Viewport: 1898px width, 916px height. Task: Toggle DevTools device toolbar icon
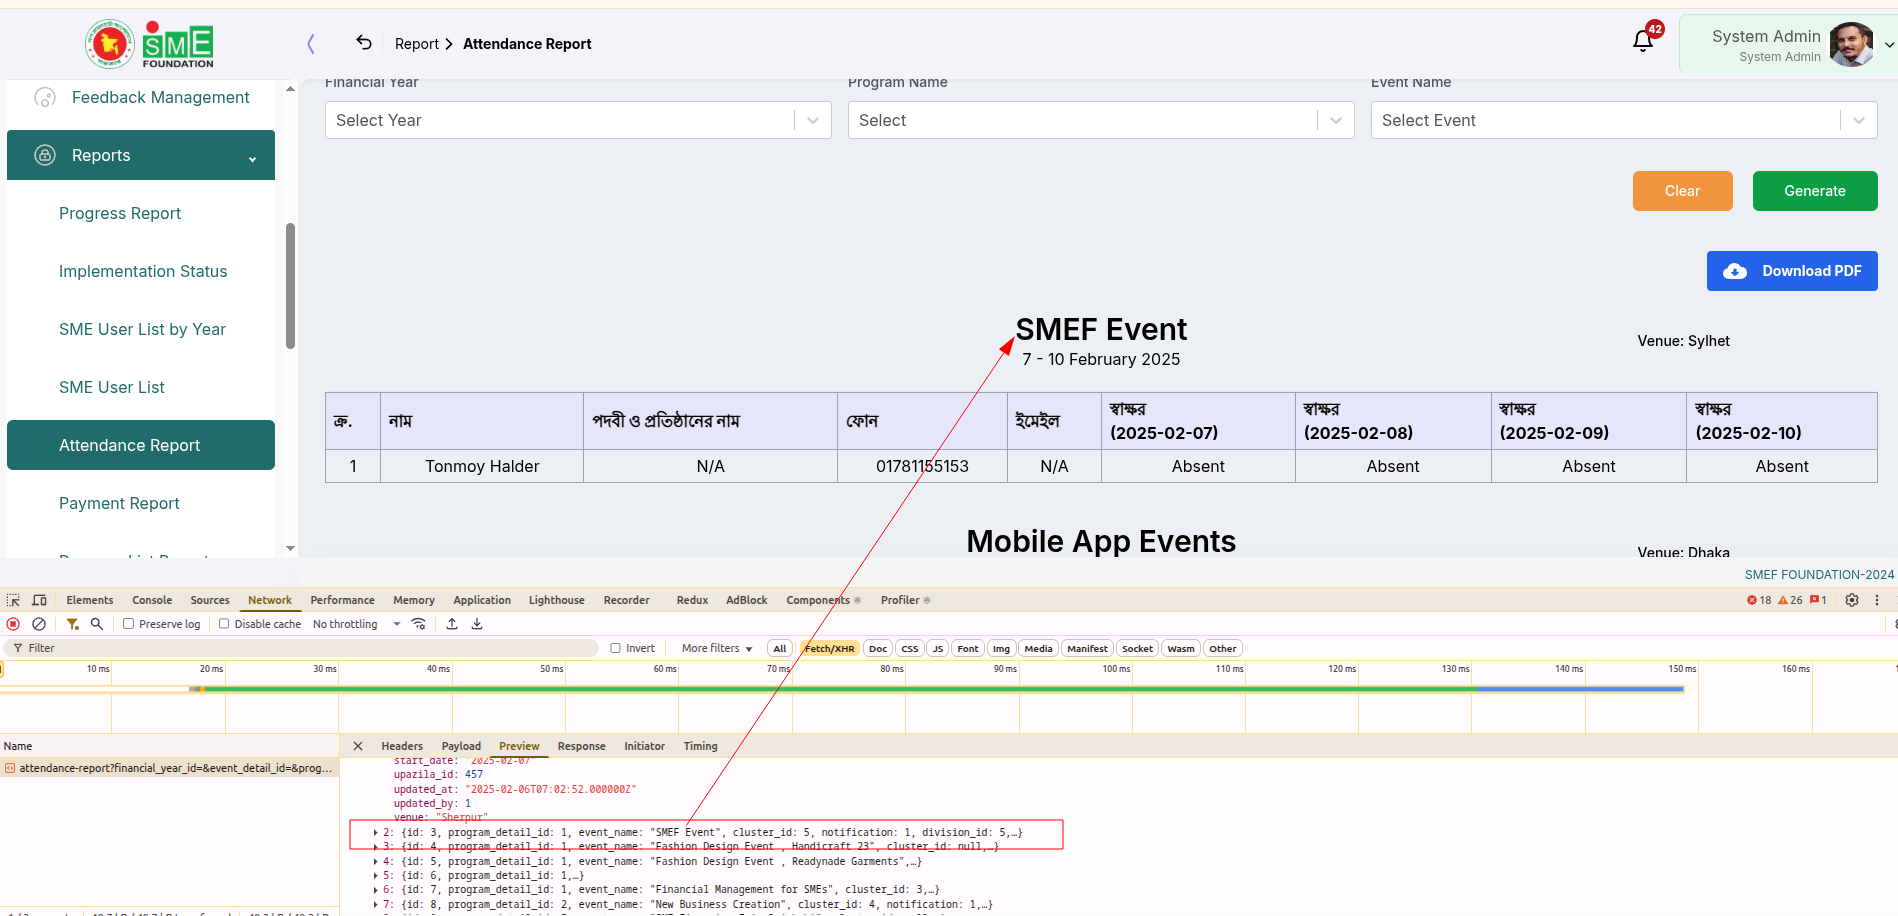click(40, 600)
